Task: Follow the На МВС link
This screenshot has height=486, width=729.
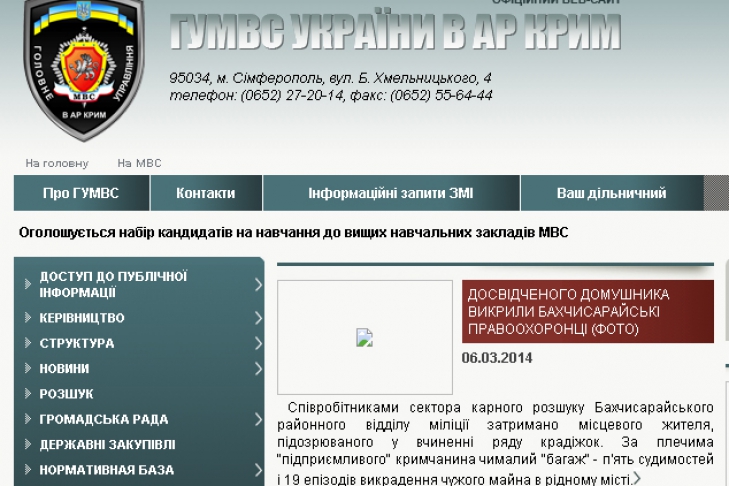Action: point(139,163)
